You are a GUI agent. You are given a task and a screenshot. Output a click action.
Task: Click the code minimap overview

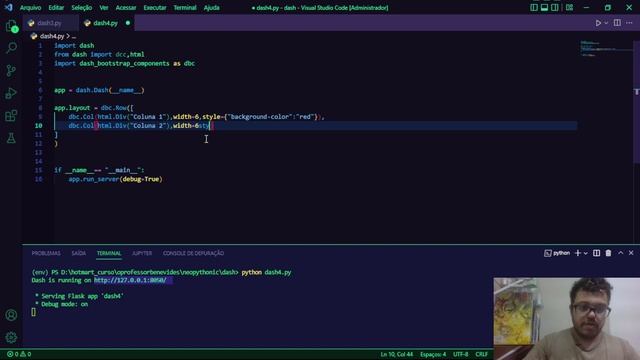pyautogui.click(x=606, y=48)
